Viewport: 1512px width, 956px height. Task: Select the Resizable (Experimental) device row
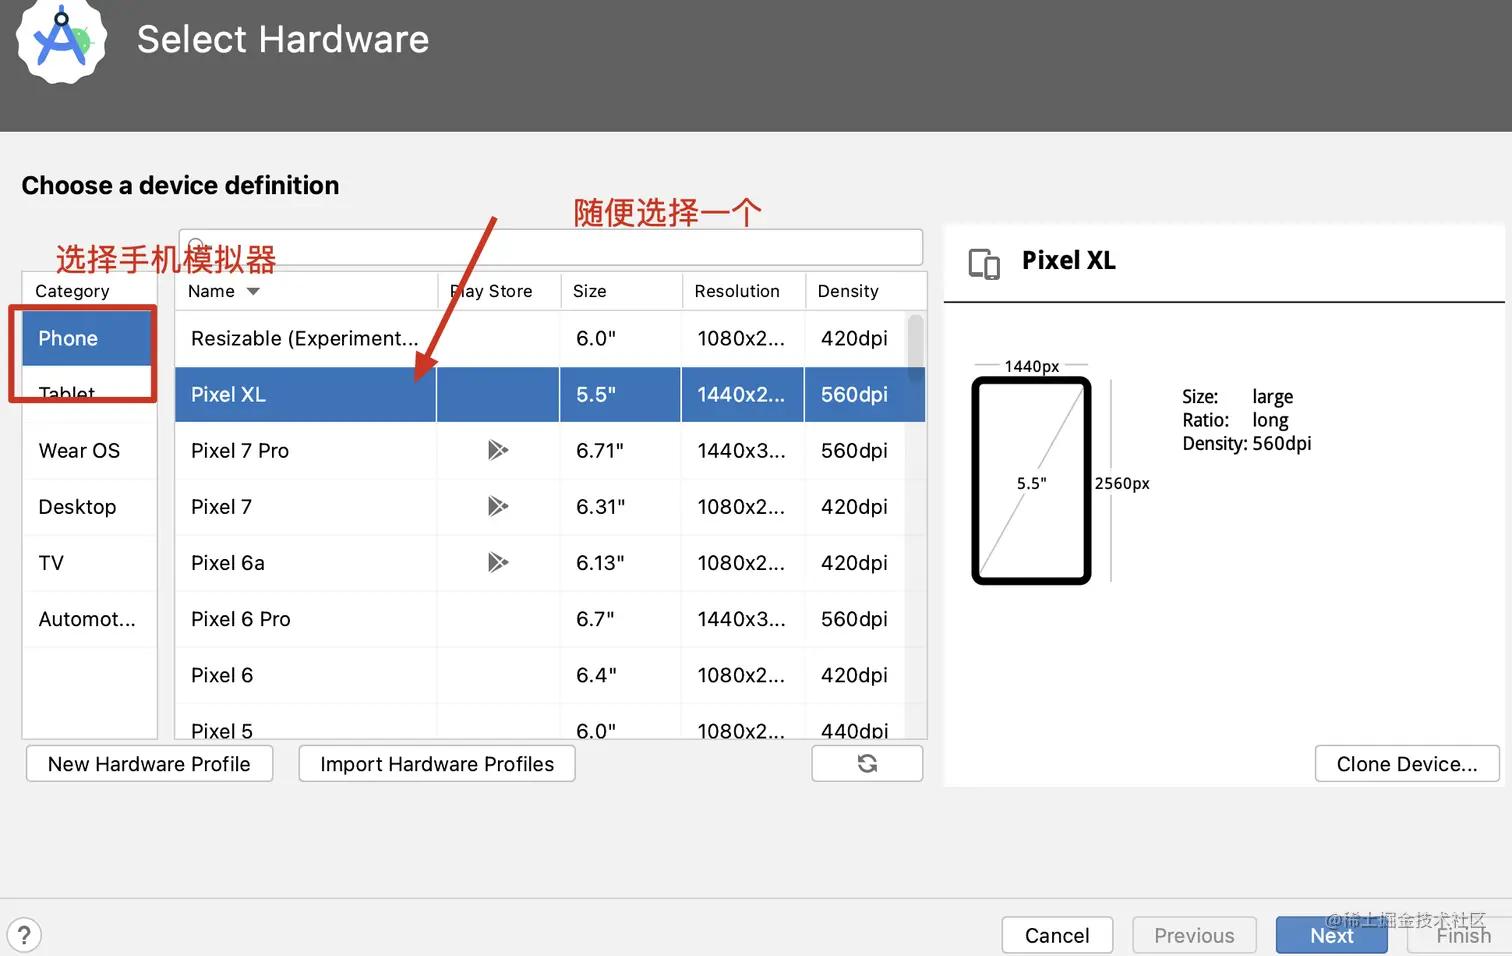(550, 338)
